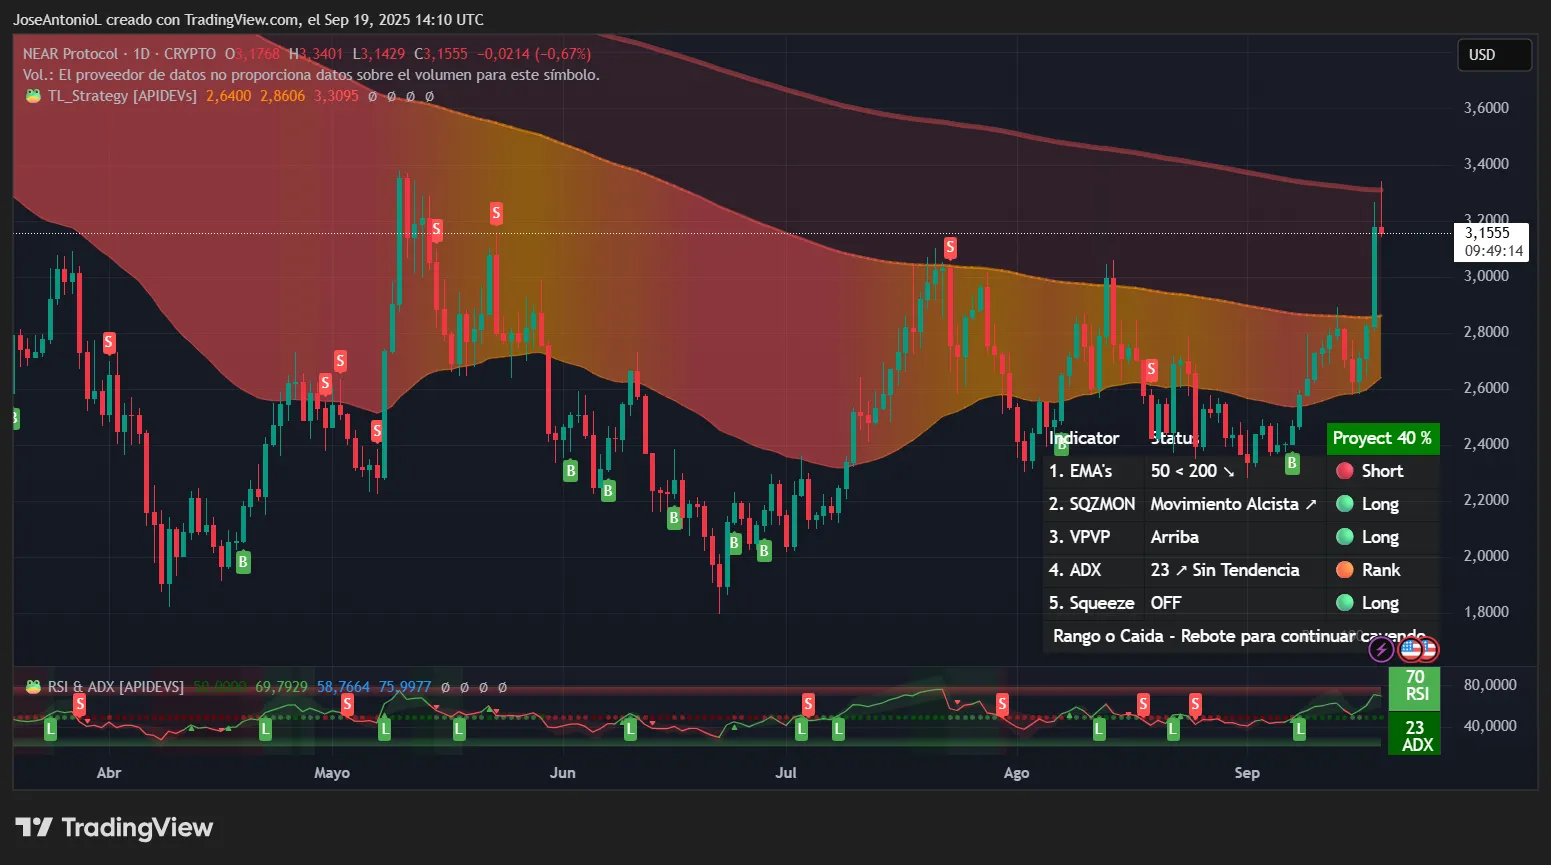Click the TradingView logo

(114, 828)
